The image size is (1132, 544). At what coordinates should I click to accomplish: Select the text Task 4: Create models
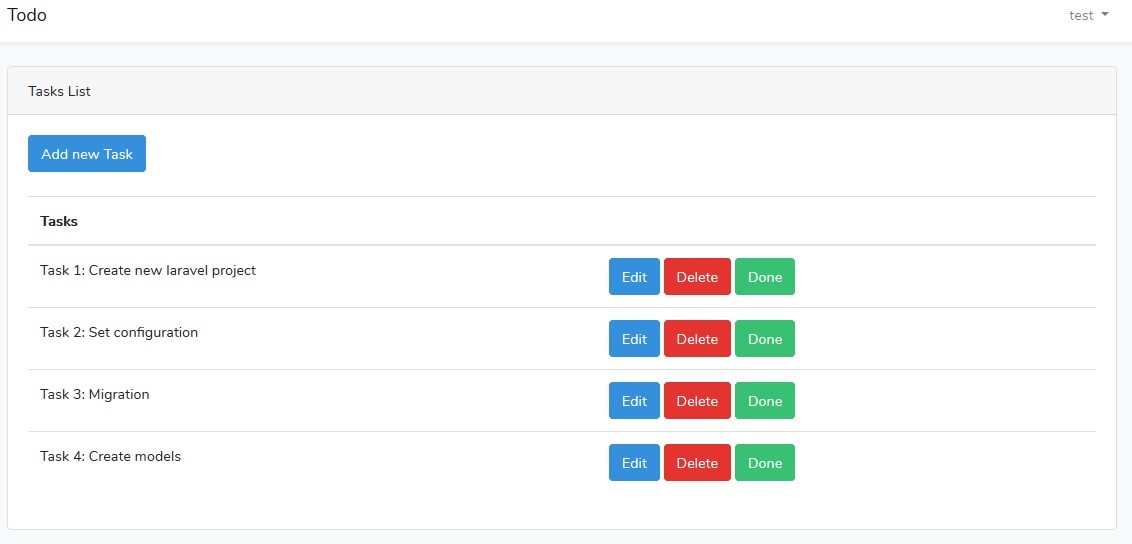pyautogui.click(x=110, y=457)
